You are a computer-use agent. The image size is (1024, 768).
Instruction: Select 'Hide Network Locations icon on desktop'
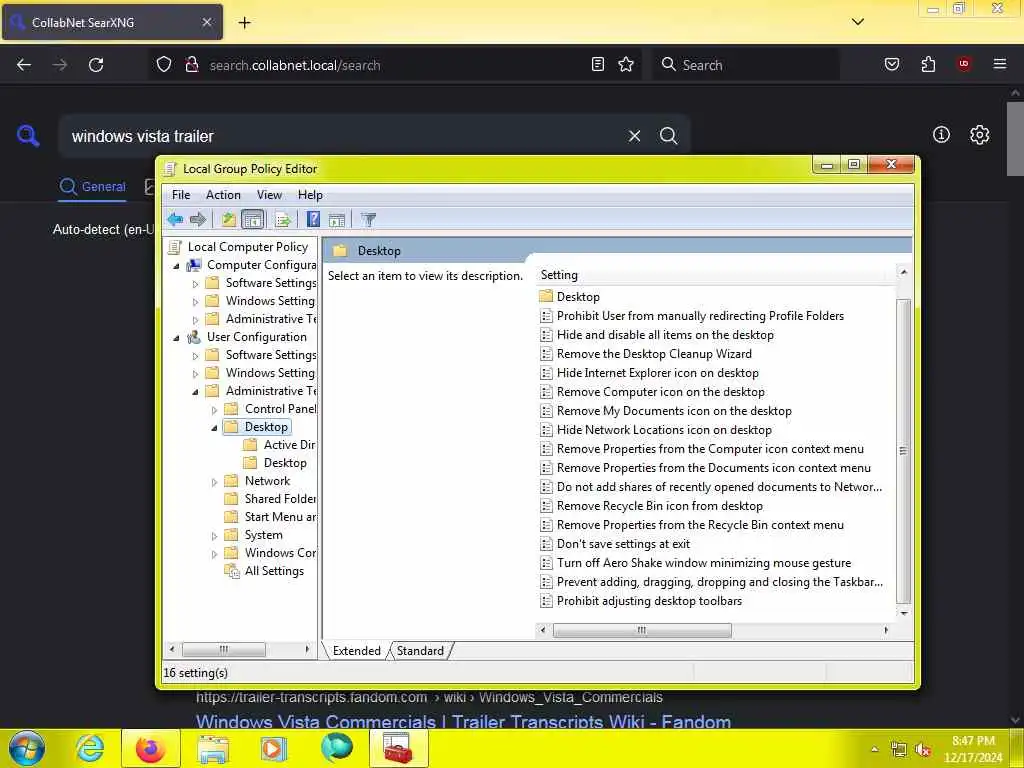click(656, 429)
